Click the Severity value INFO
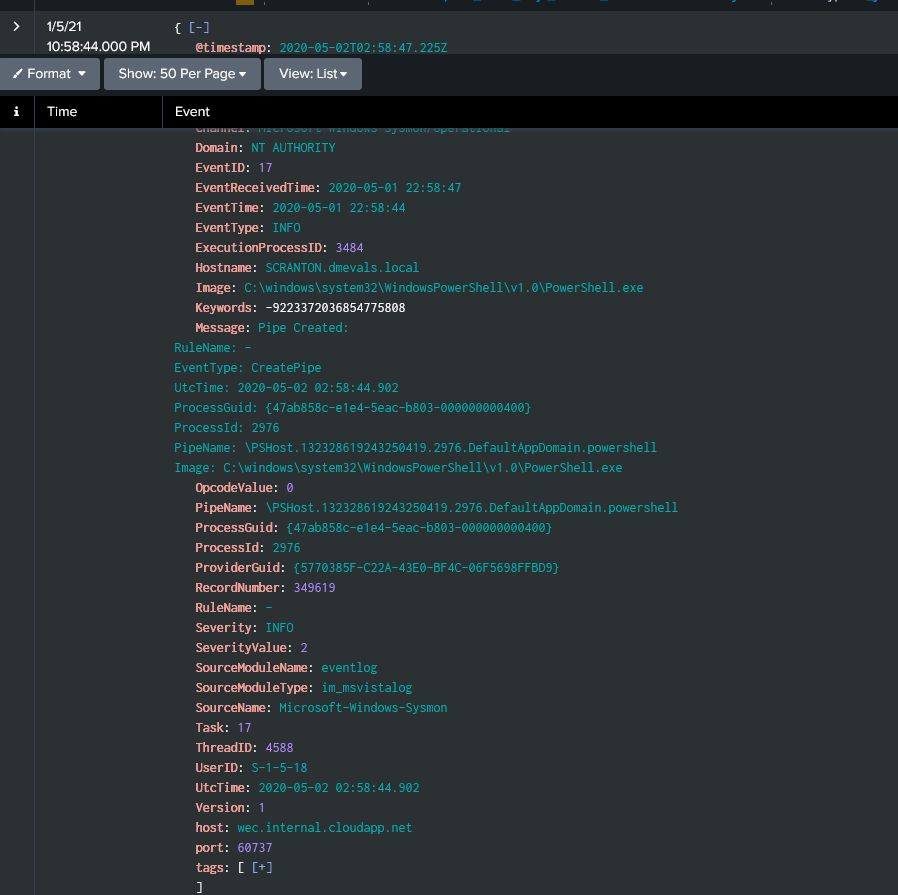This screenshot has width=898, height=895. tap(279, 628)
